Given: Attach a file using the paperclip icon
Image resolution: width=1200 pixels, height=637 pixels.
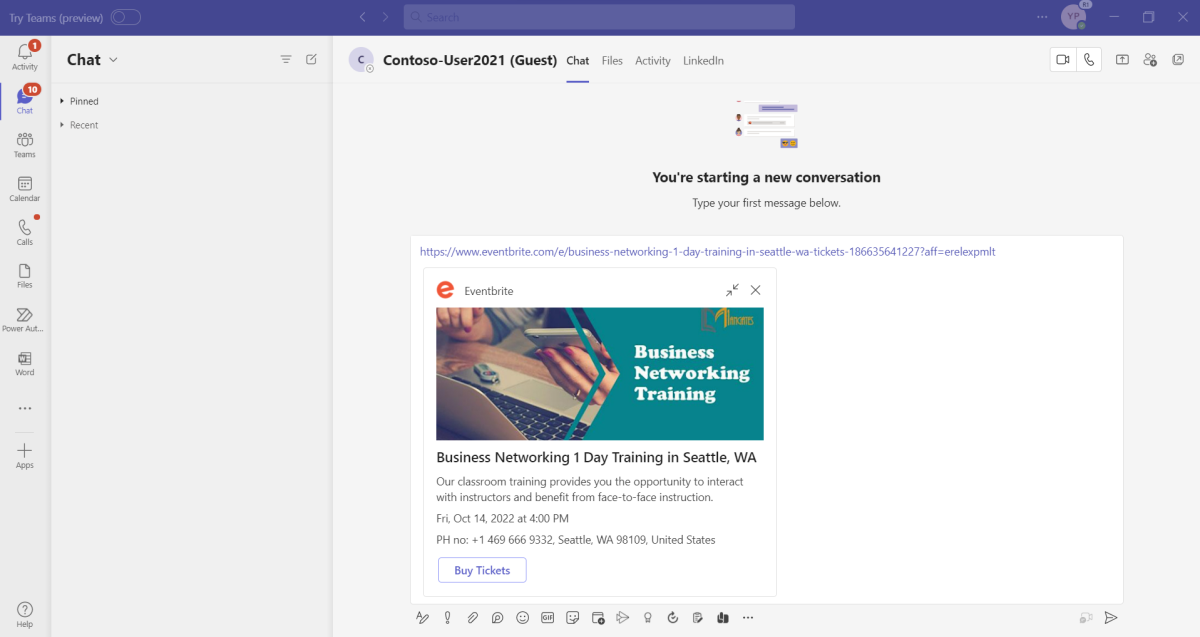Looking at the screenshot, I should pyautogui.click(x=472, y=618).
